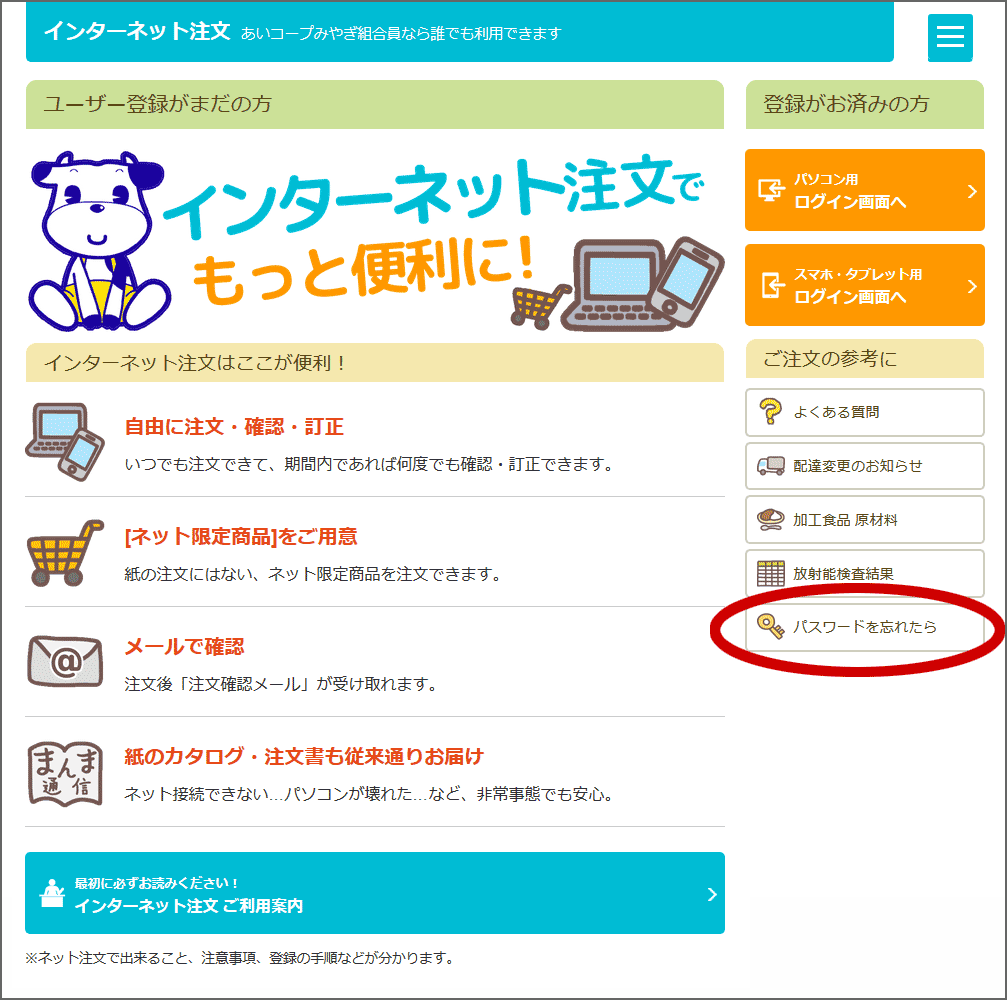1007x1000 pixels.
Task: Open パスワードを忘れたら link
Action: pos(864,627)
